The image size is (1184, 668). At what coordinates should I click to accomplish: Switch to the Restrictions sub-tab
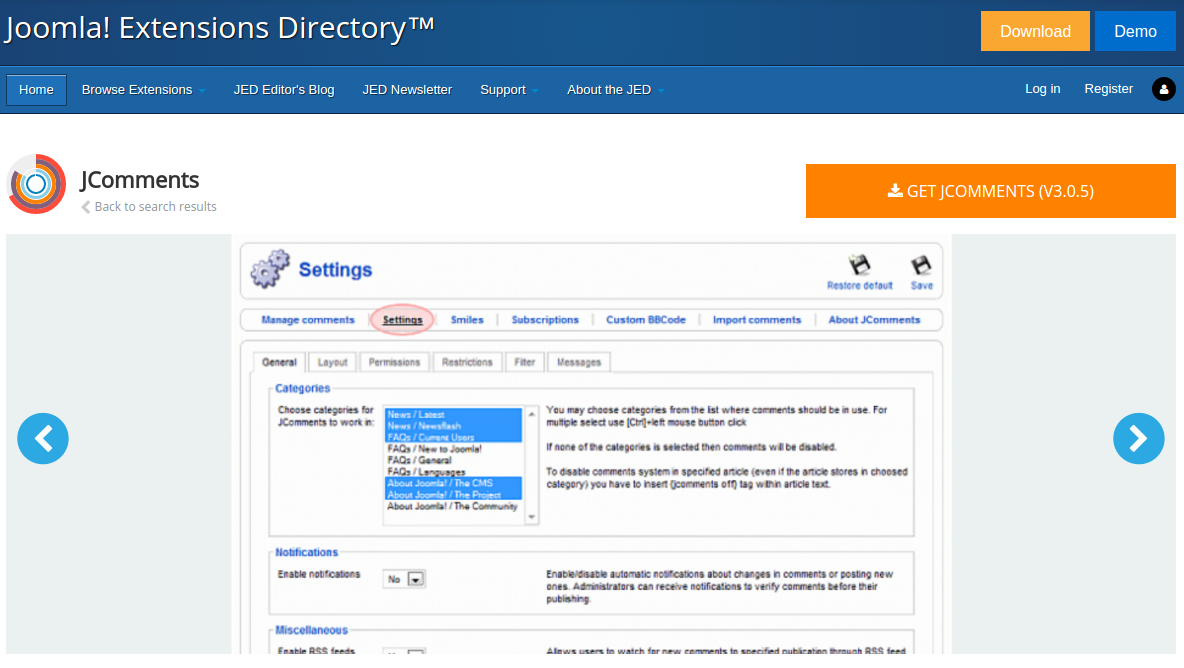[467, 362]
